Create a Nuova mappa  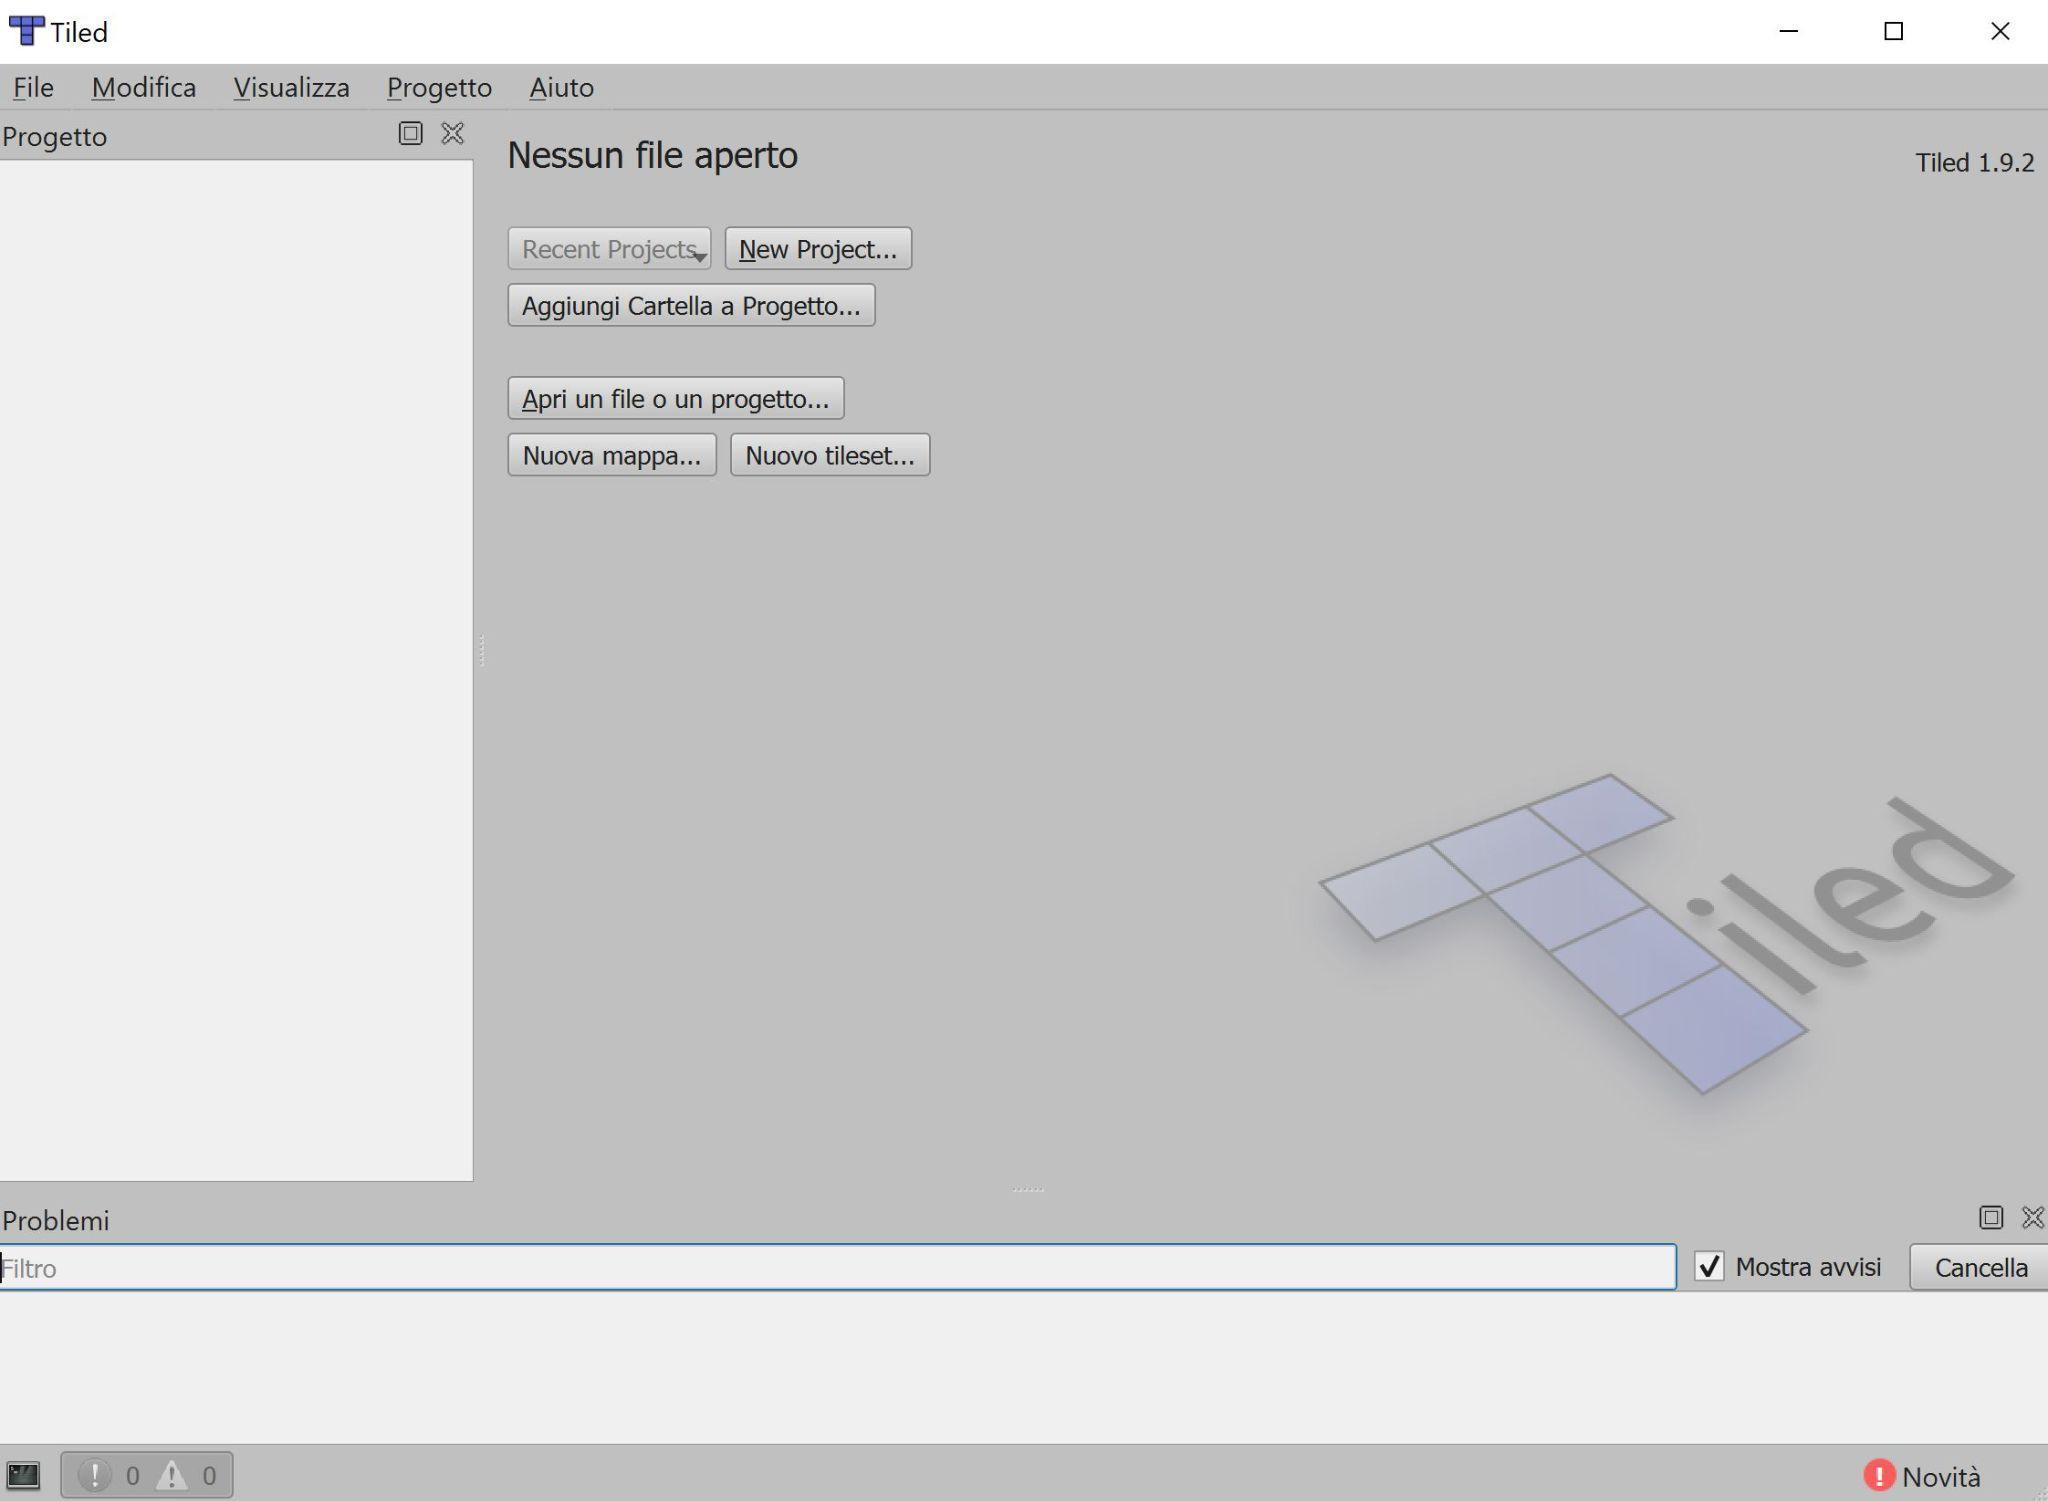point(612,455)
